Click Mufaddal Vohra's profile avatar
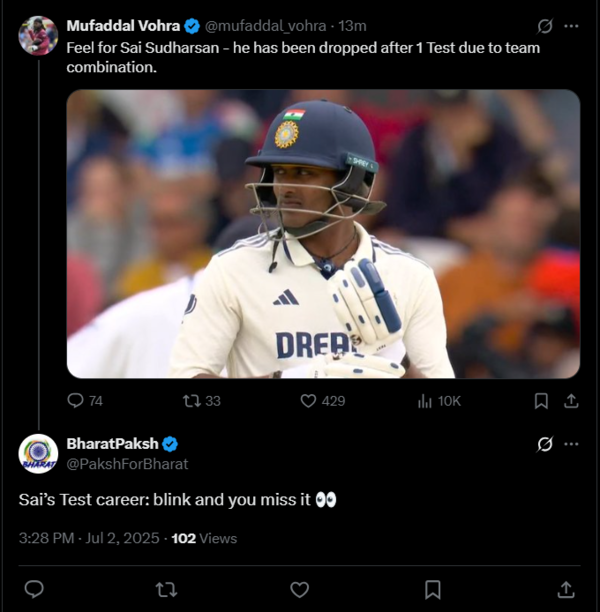Image resolution: width=600 pixels, height=612 pixels. tap(38, 35)
